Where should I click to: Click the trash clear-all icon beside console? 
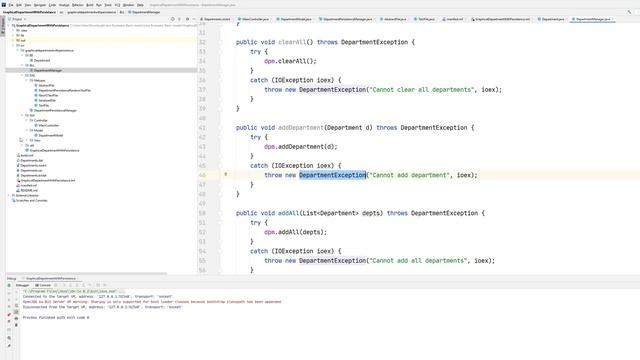(x=16, y=325)
